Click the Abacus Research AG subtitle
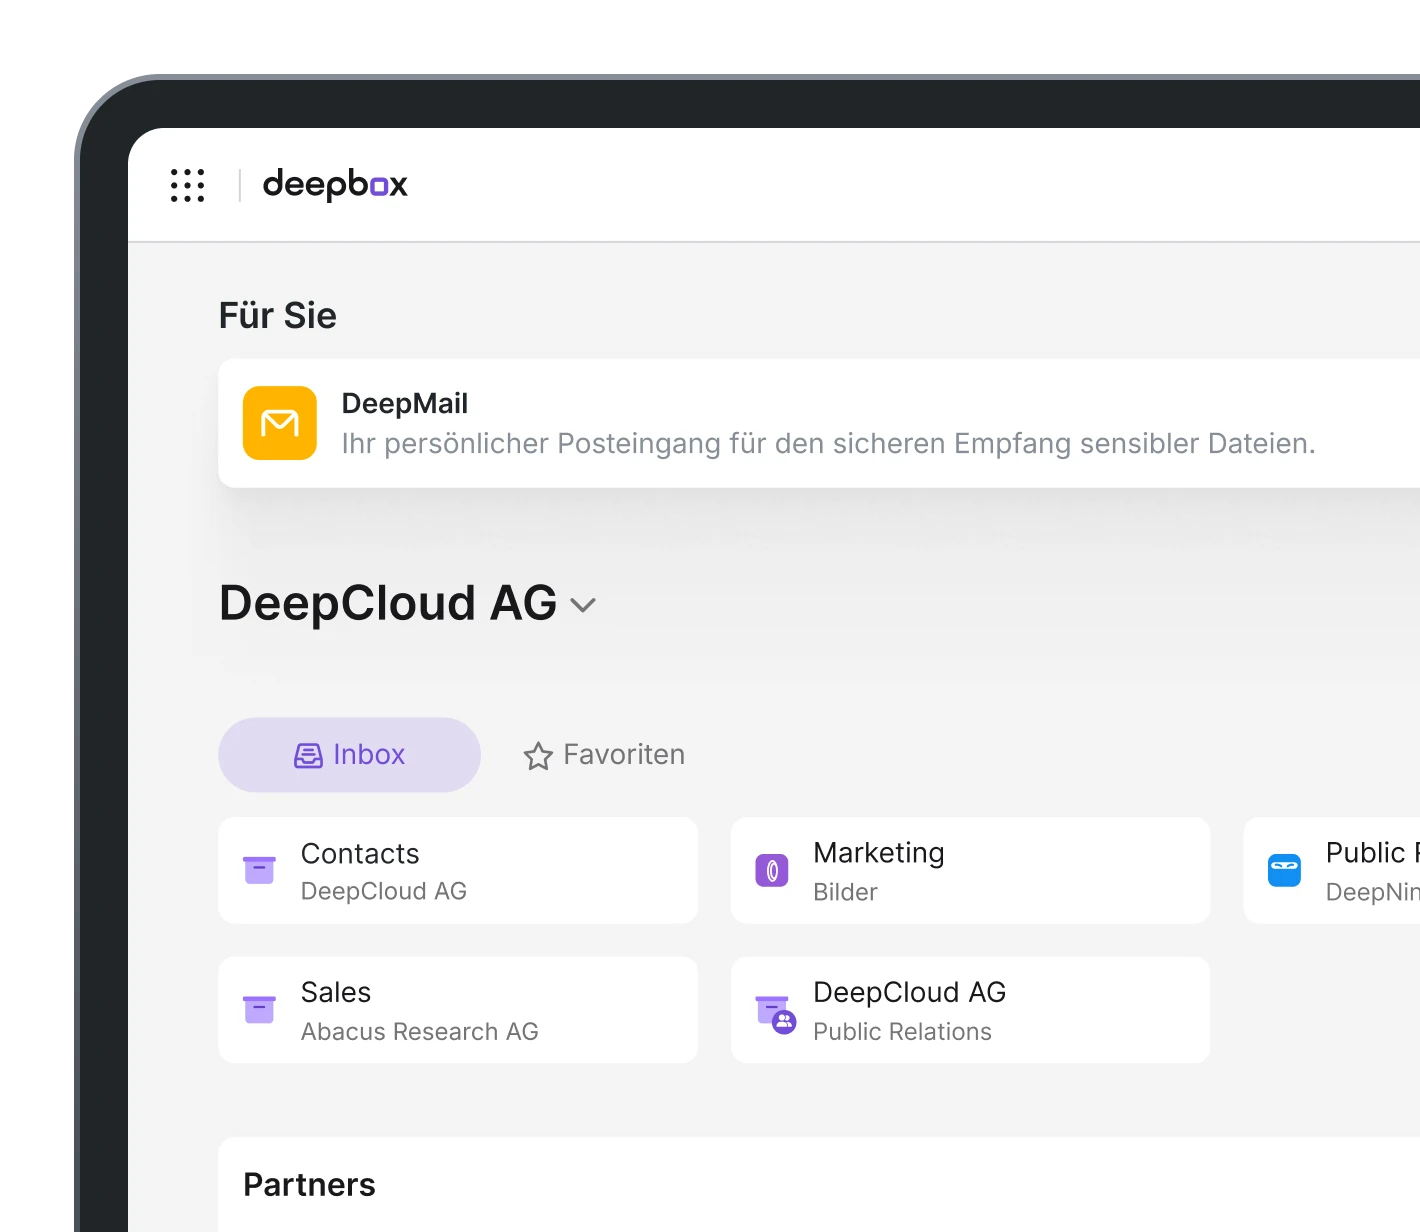Image resolution: width=1420 pixels, height=1232 pixels. tap(420, 1031)
